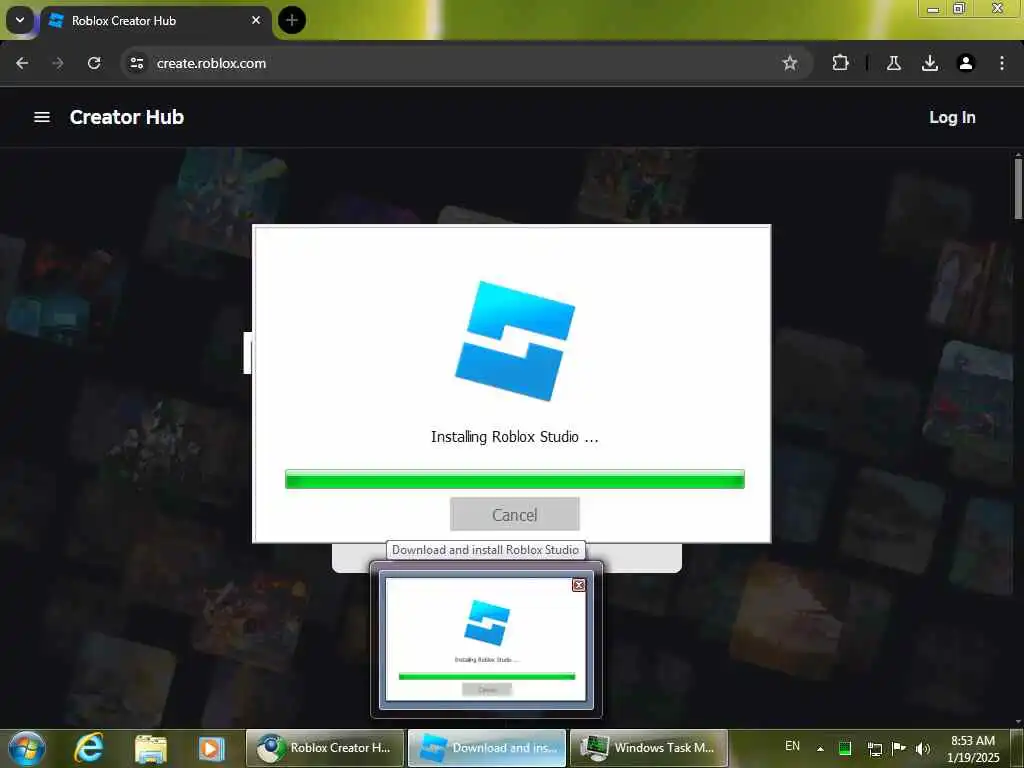Minimize the Chrome window
1024x768 pixels.
933,9
